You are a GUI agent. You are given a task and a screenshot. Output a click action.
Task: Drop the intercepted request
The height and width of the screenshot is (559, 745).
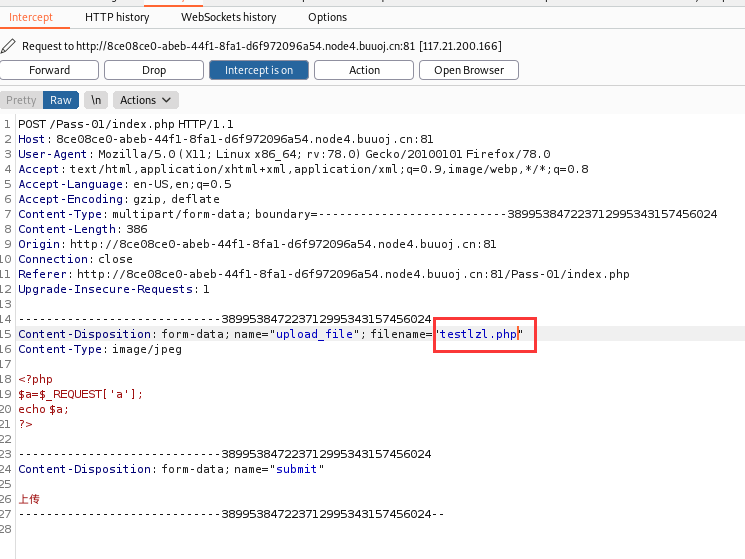click(x=154, y=70)
